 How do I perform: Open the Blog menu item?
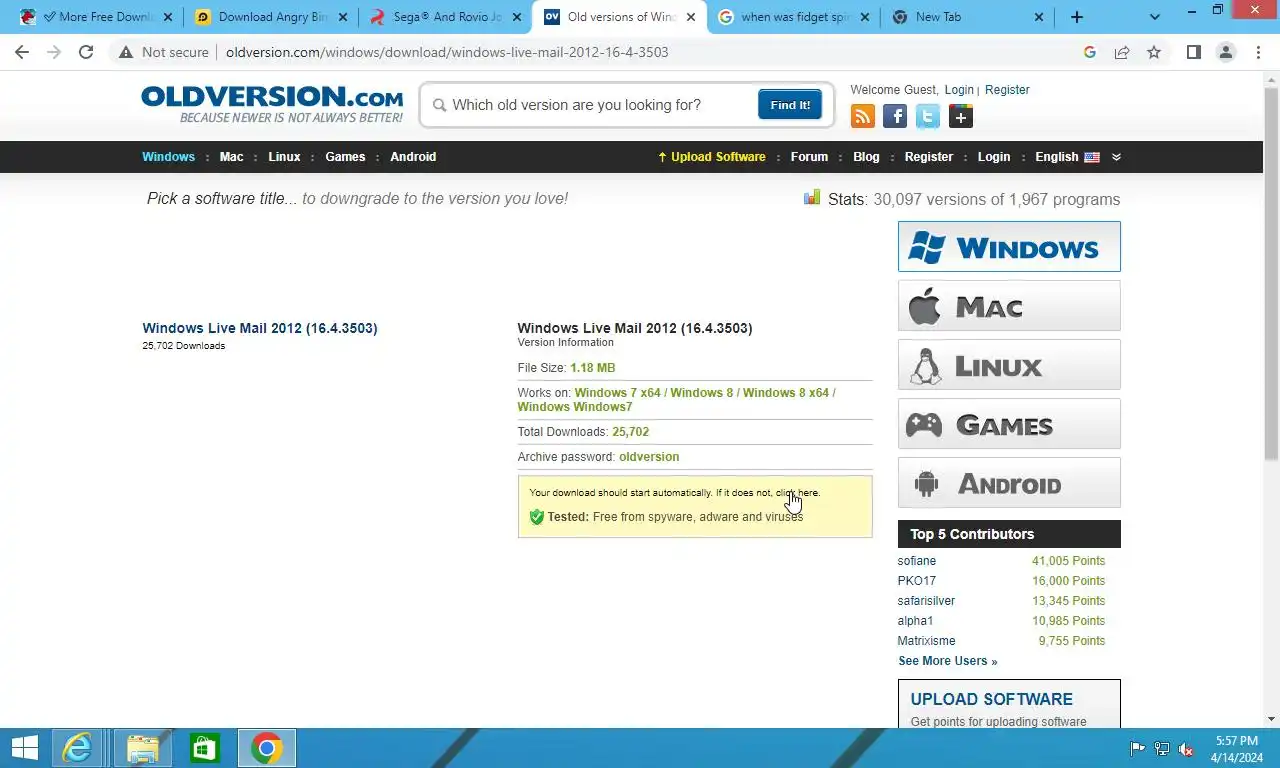(x=866, y=157)
